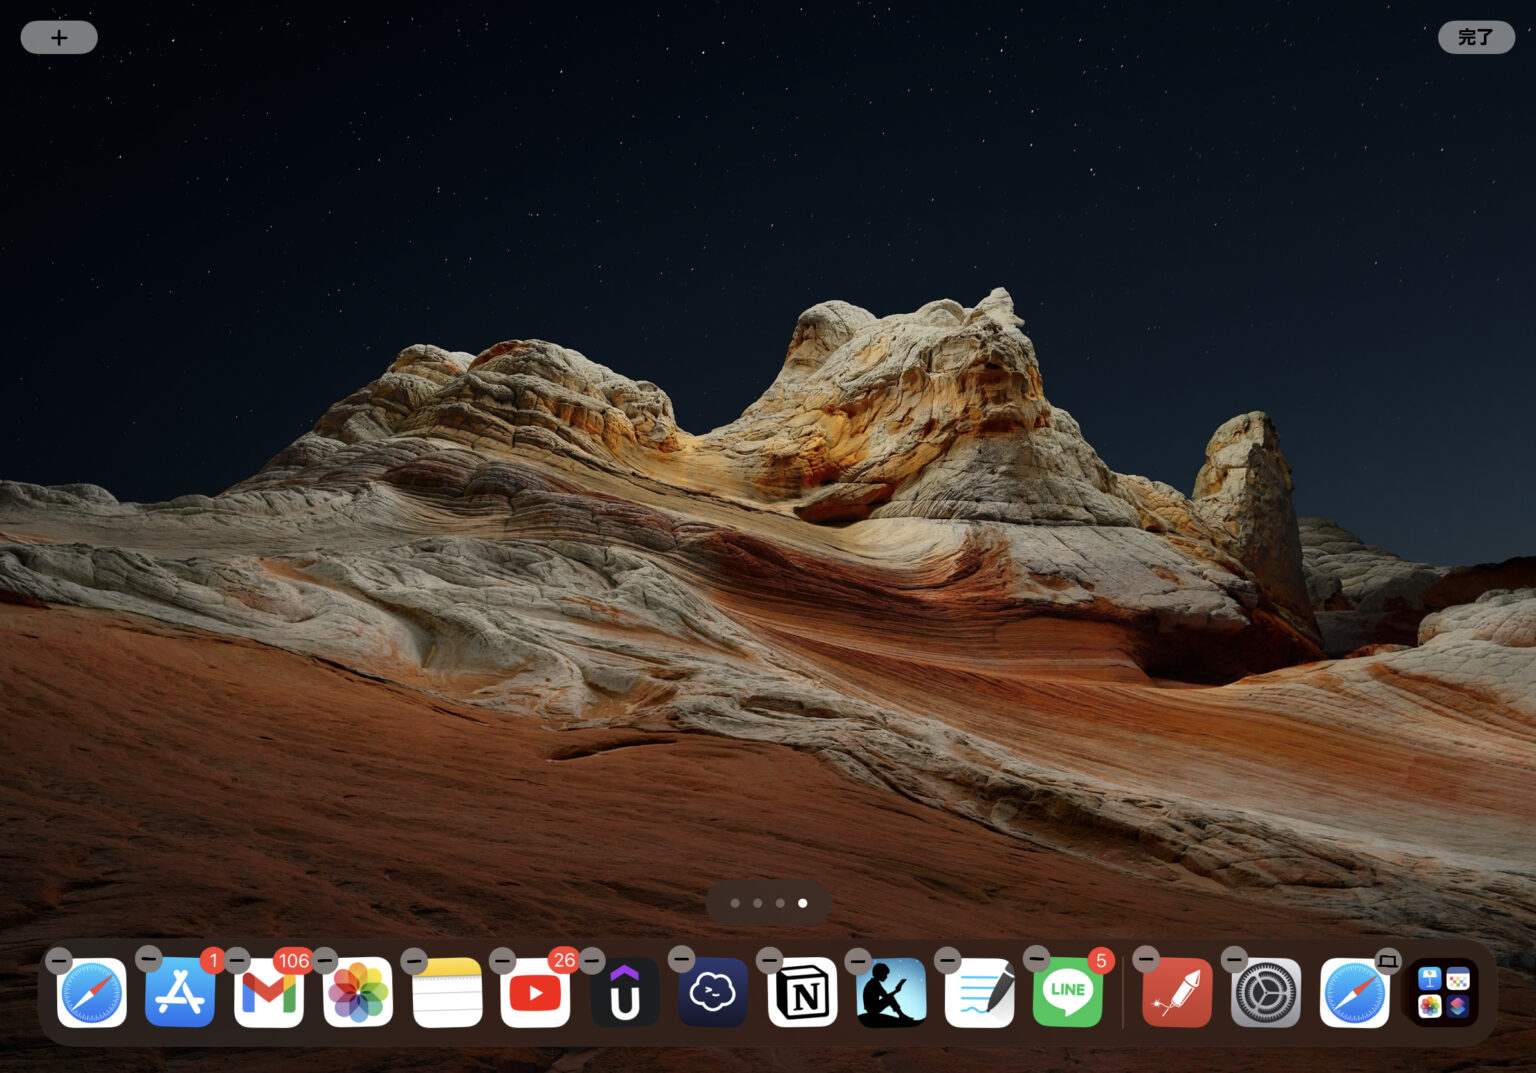Launch the Photos app
Viewport: 1536px width, 1073px height.
[358, 993]
